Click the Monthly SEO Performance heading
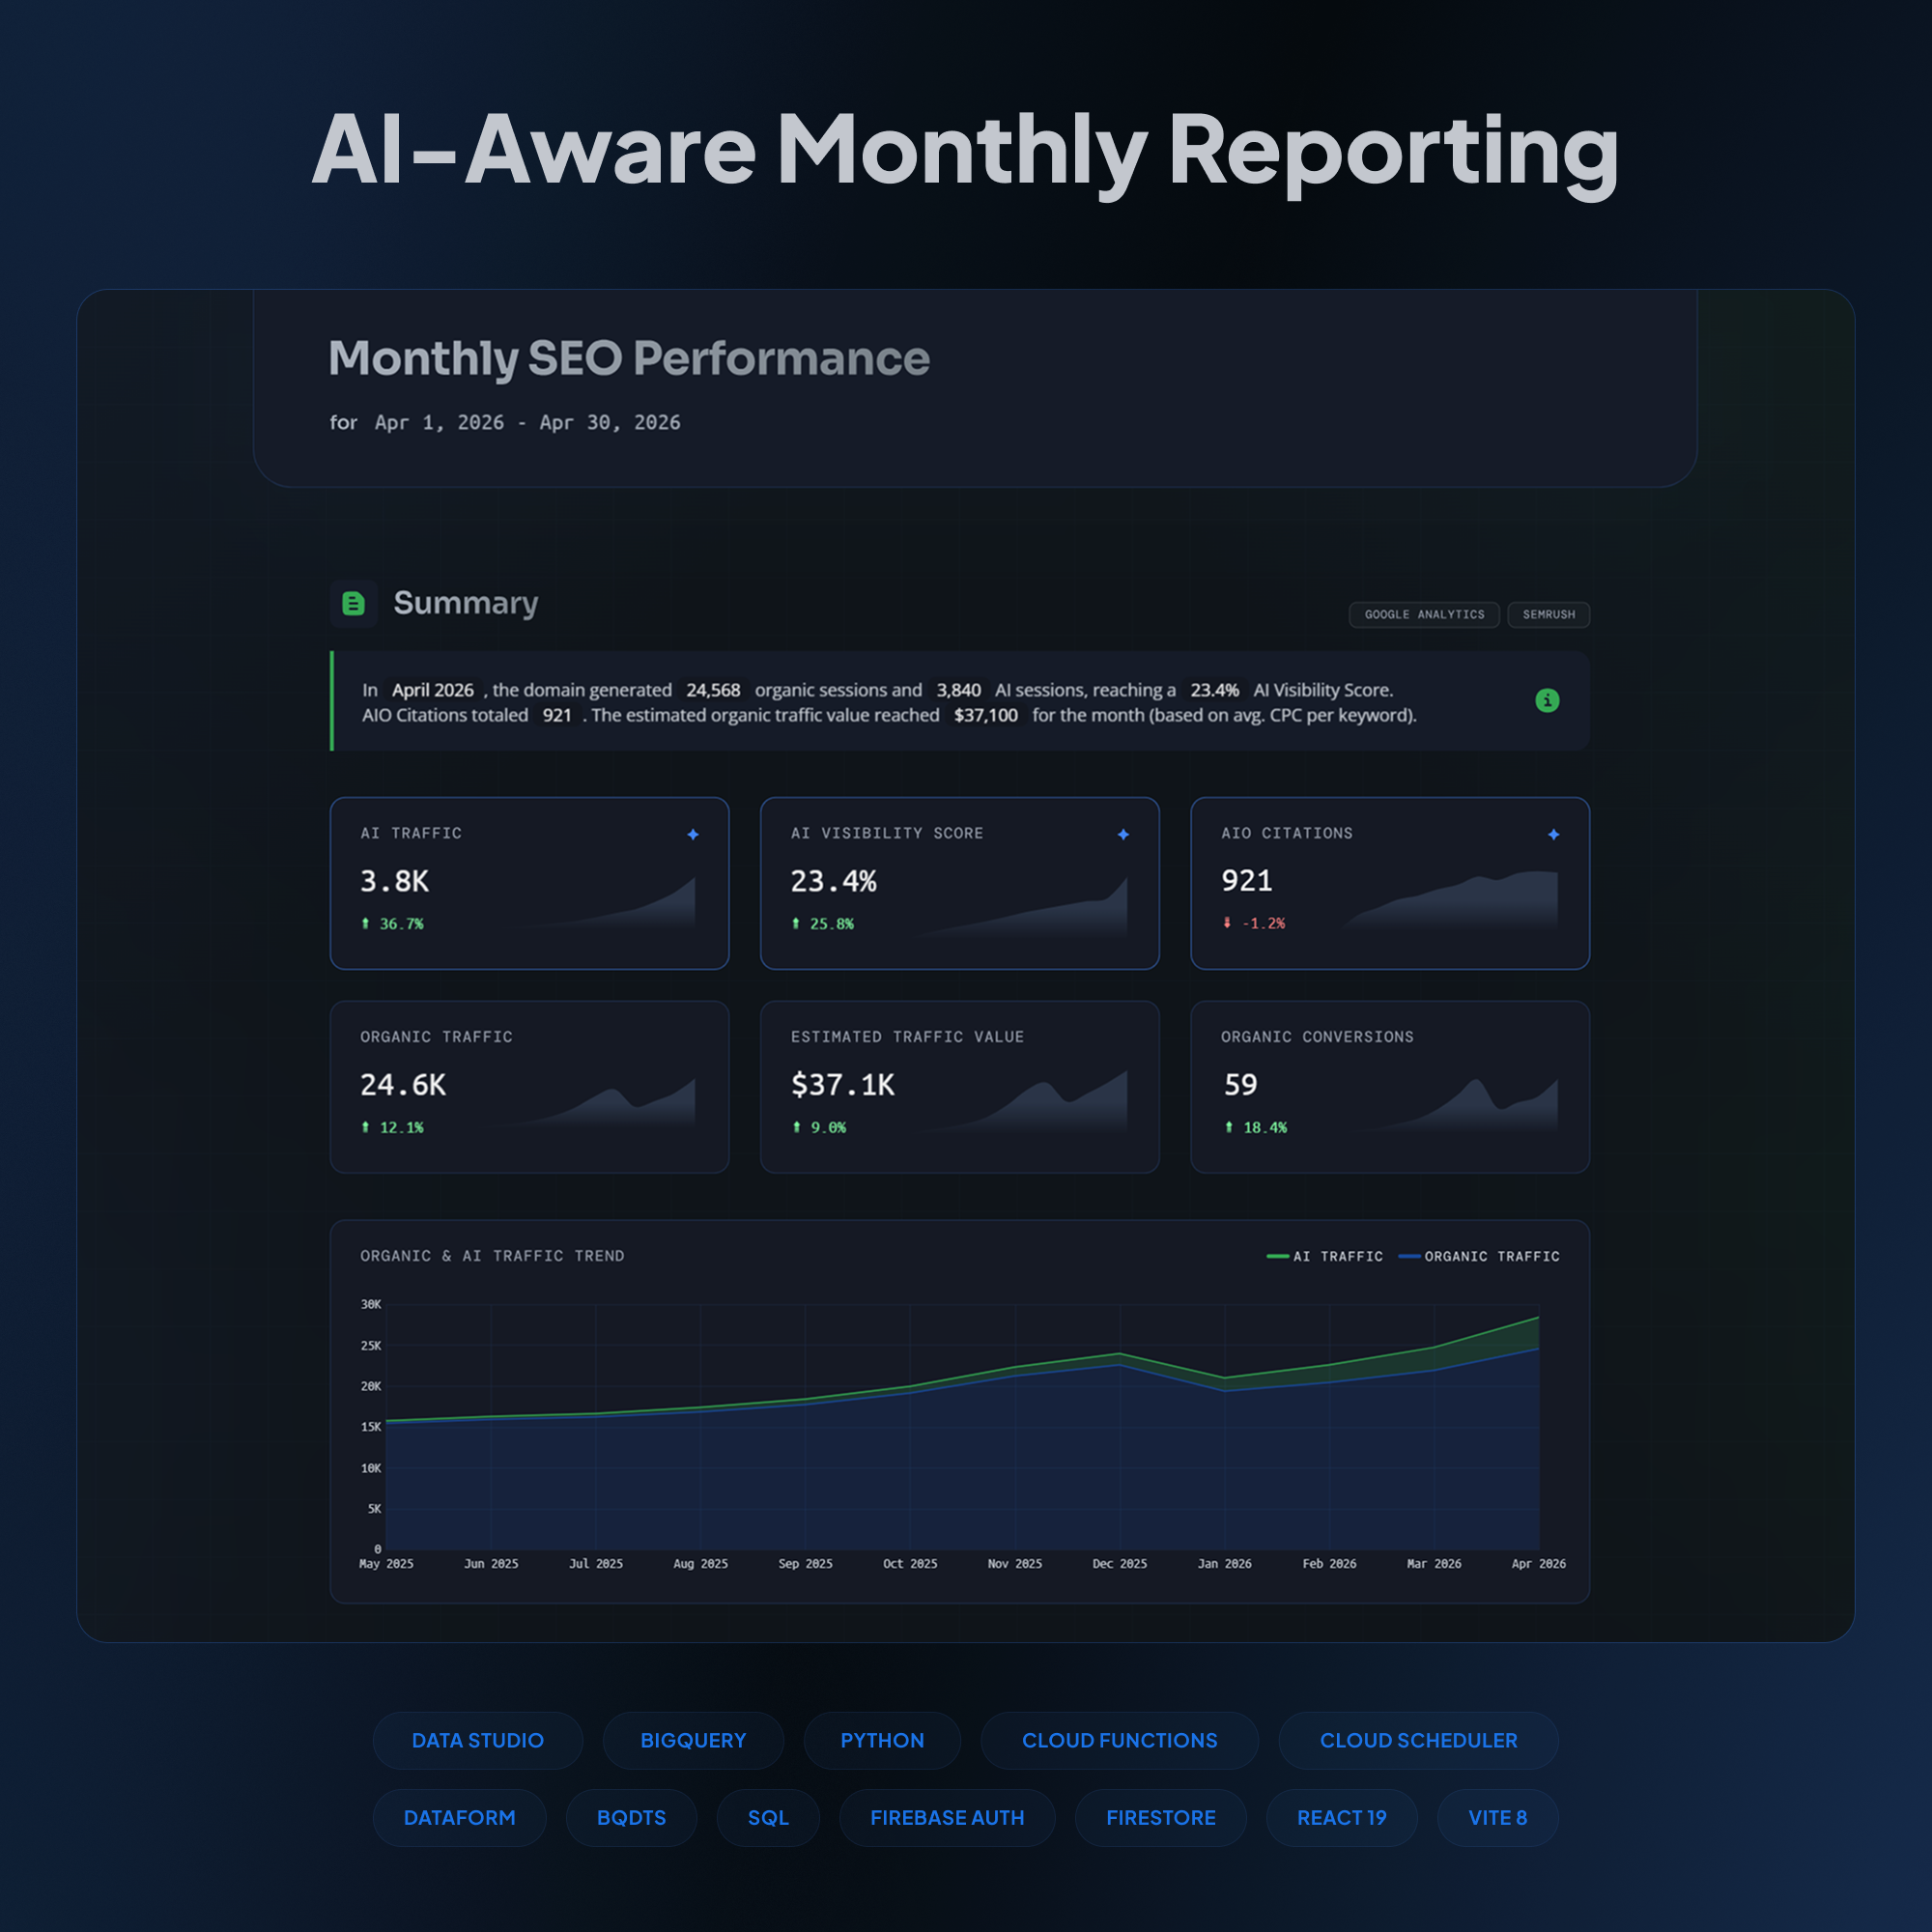The image size is (1932, 1932). 629,358
